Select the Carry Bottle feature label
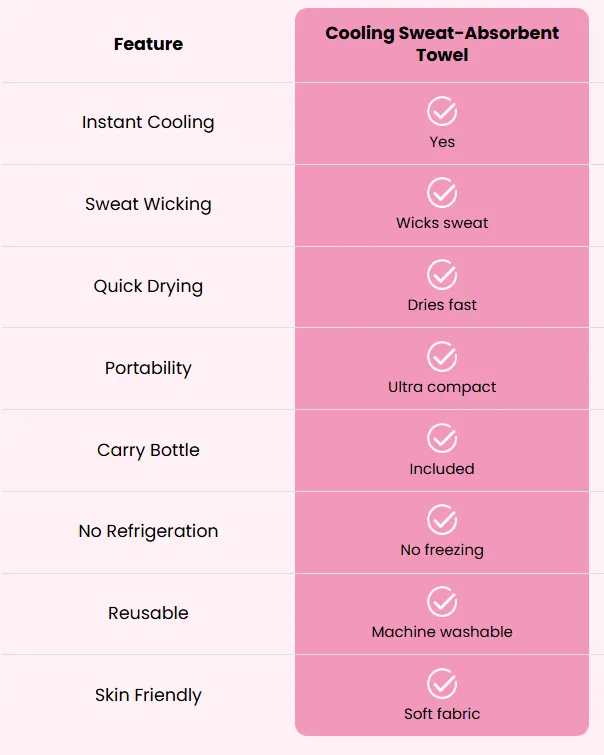The height and width of the screenshot is (755, 604). 148,450
